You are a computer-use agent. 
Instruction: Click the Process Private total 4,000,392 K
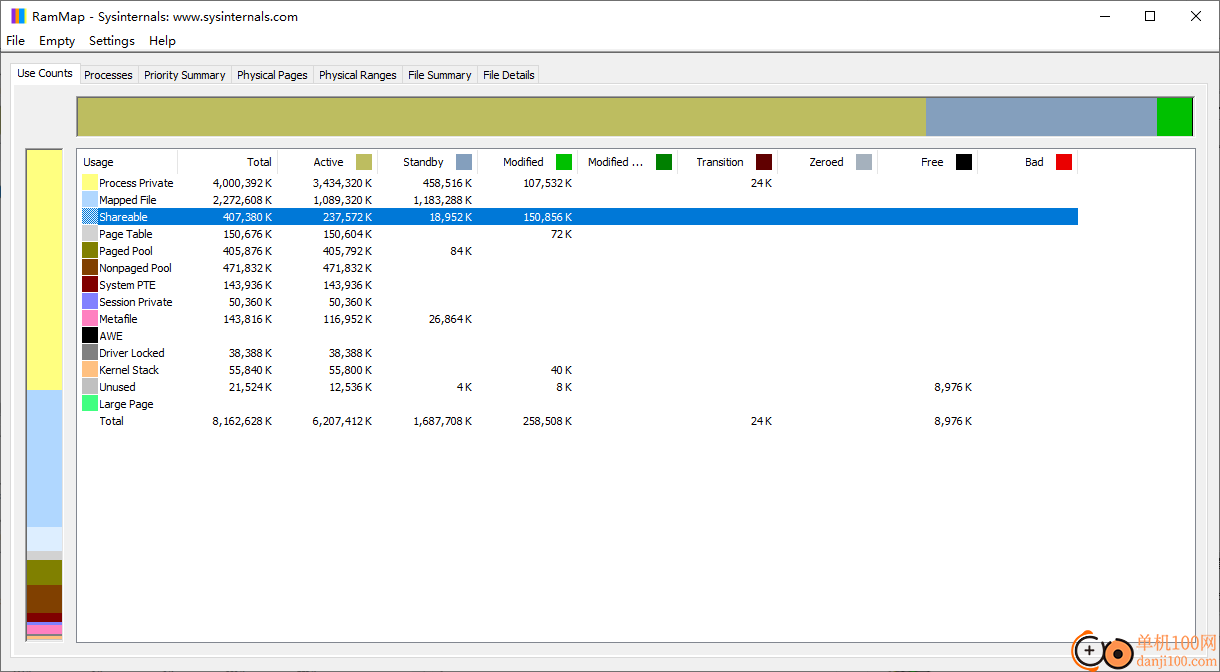tap(242, 183)
